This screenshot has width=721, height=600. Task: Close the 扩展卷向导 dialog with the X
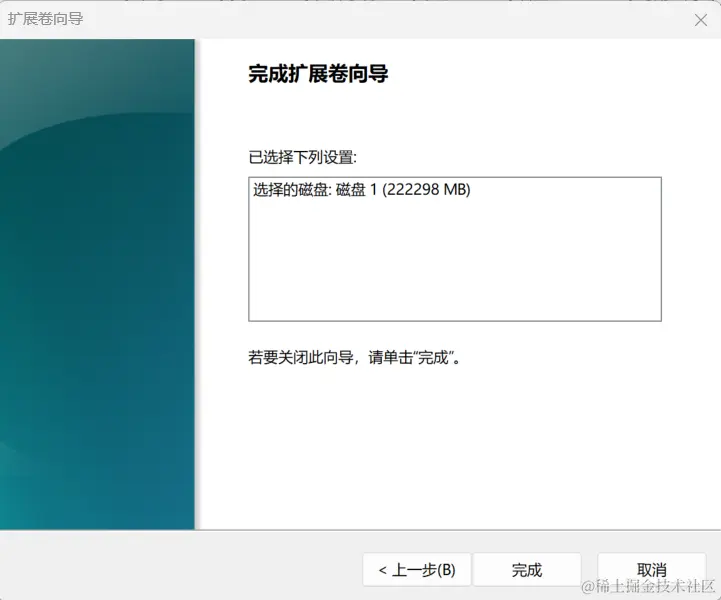point(701,20)
